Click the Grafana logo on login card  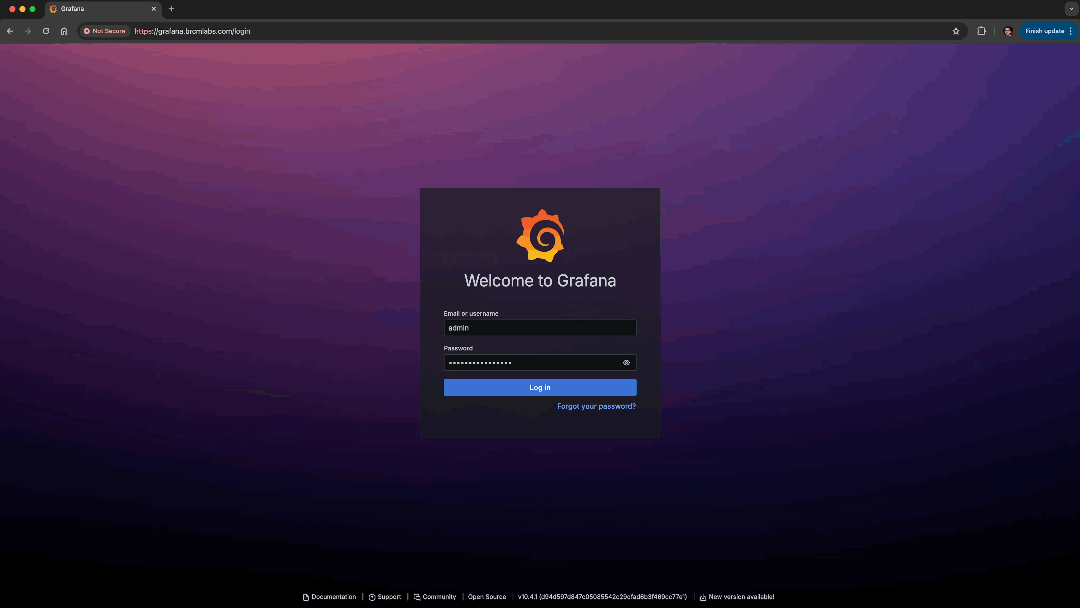[x=541, y=235]
